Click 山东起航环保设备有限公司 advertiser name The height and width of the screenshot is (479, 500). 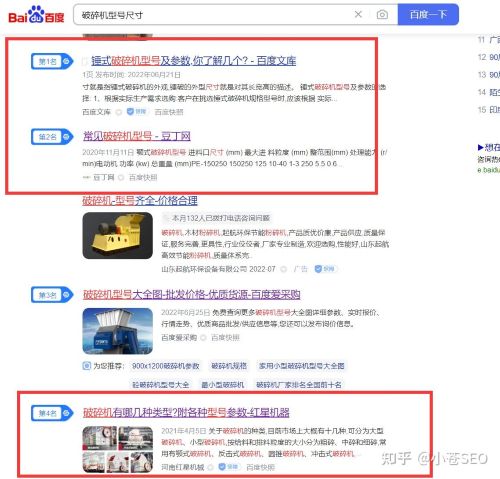(x=204, y=269)
